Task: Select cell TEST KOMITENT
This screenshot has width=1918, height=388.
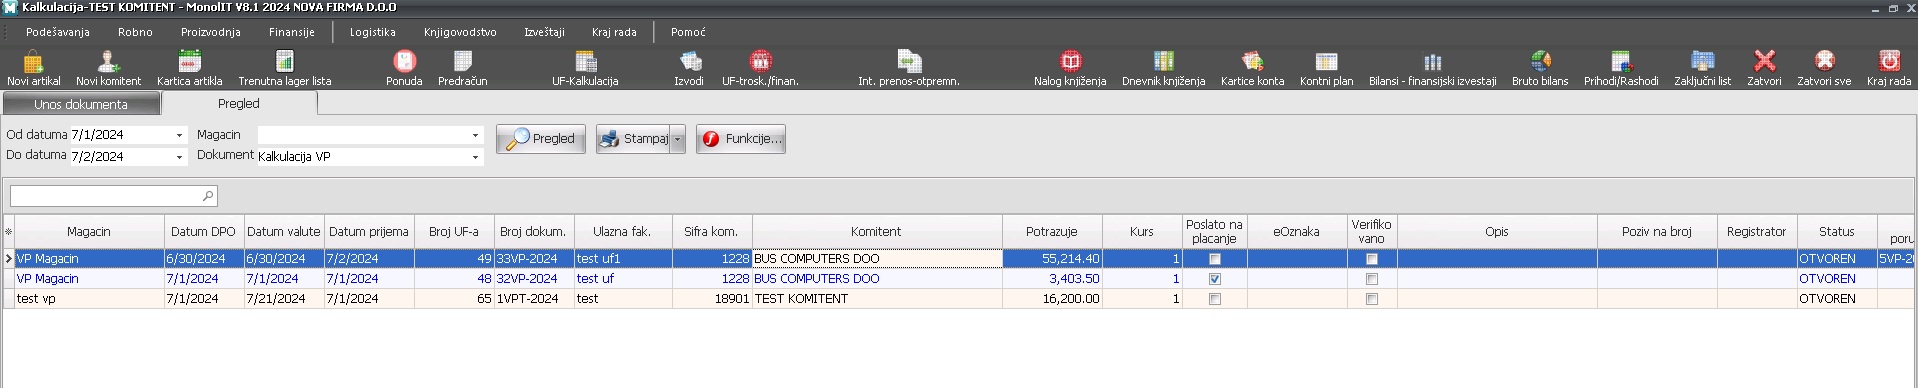Action: (877, 299)
